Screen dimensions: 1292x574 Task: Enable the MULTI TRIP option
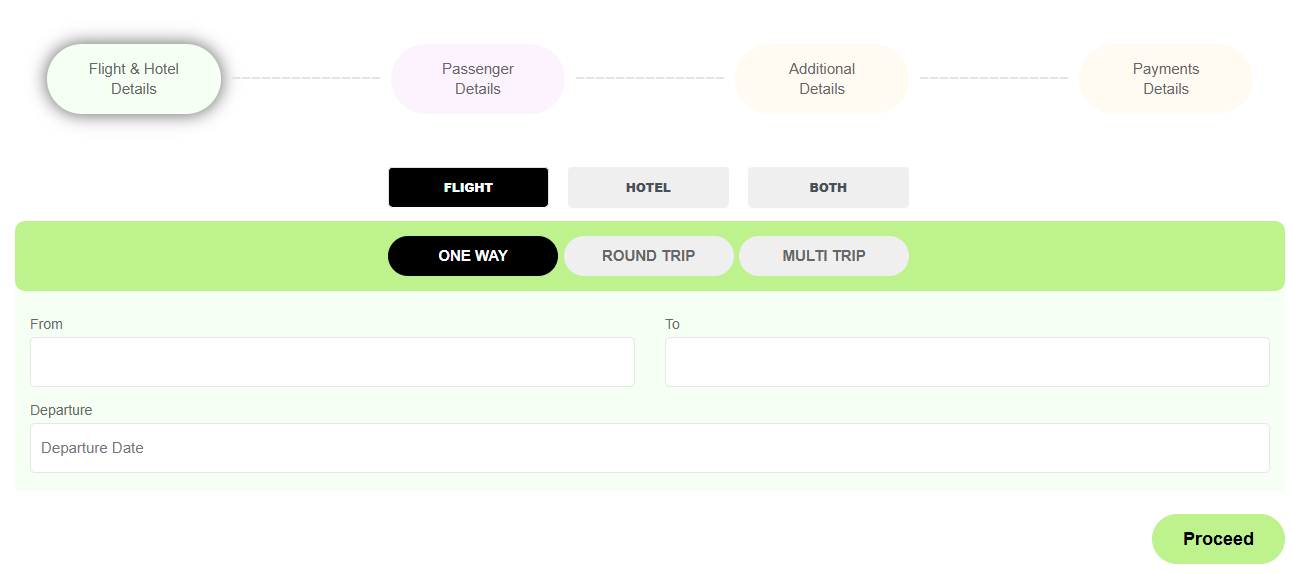[824, 256]
